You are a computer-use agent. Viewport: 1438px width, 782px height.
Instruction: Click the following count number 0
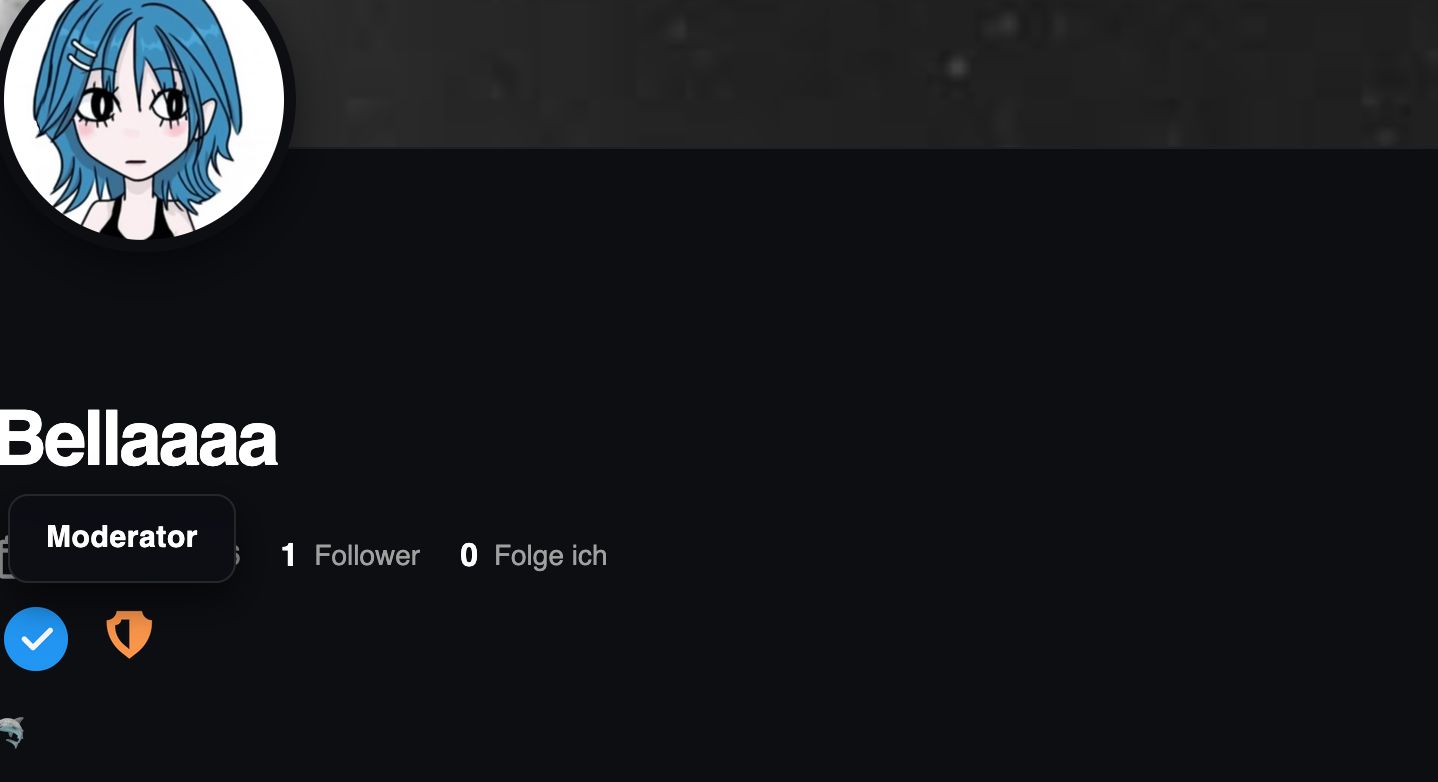click(468, 556)
